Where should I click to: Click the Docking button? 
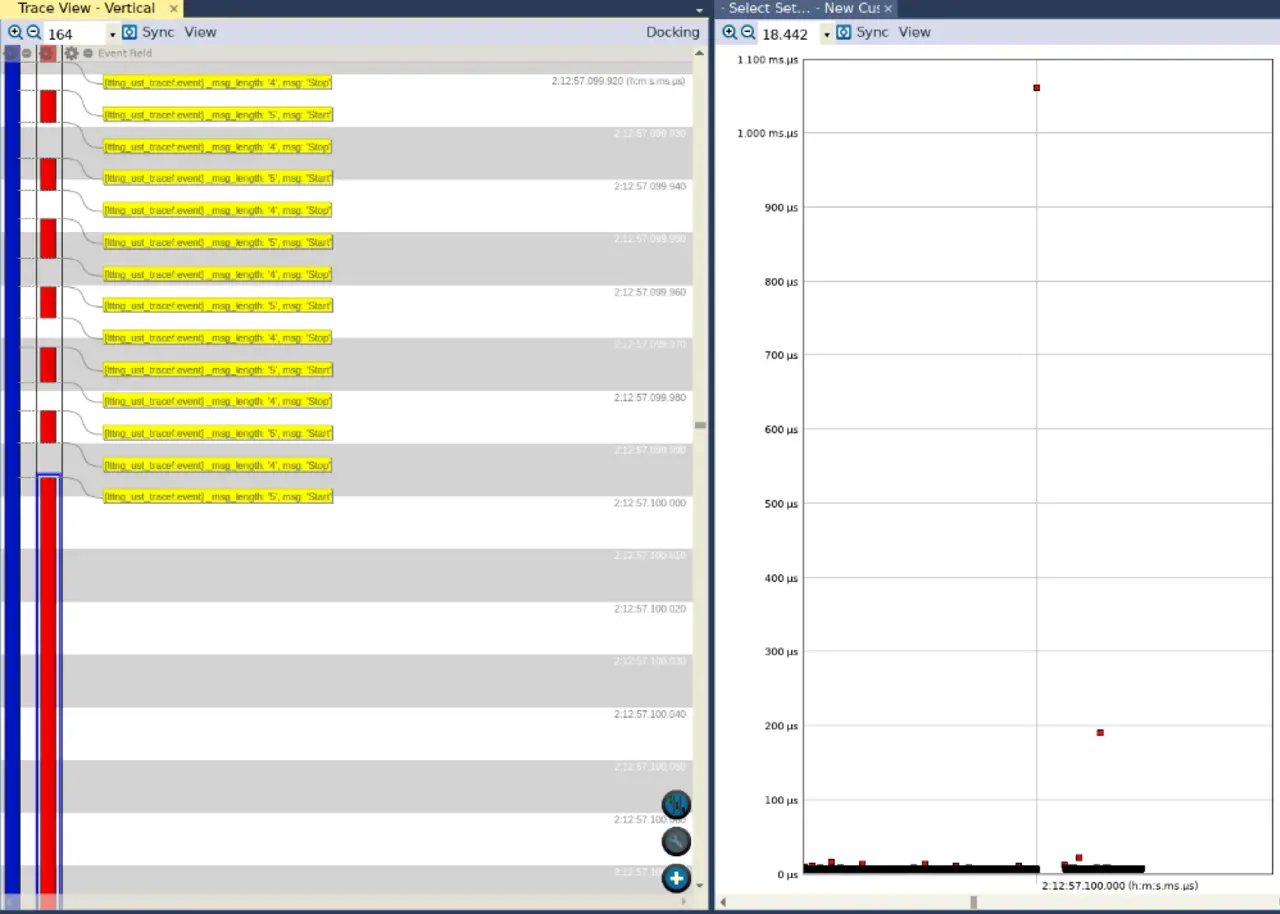click(672, 32)
